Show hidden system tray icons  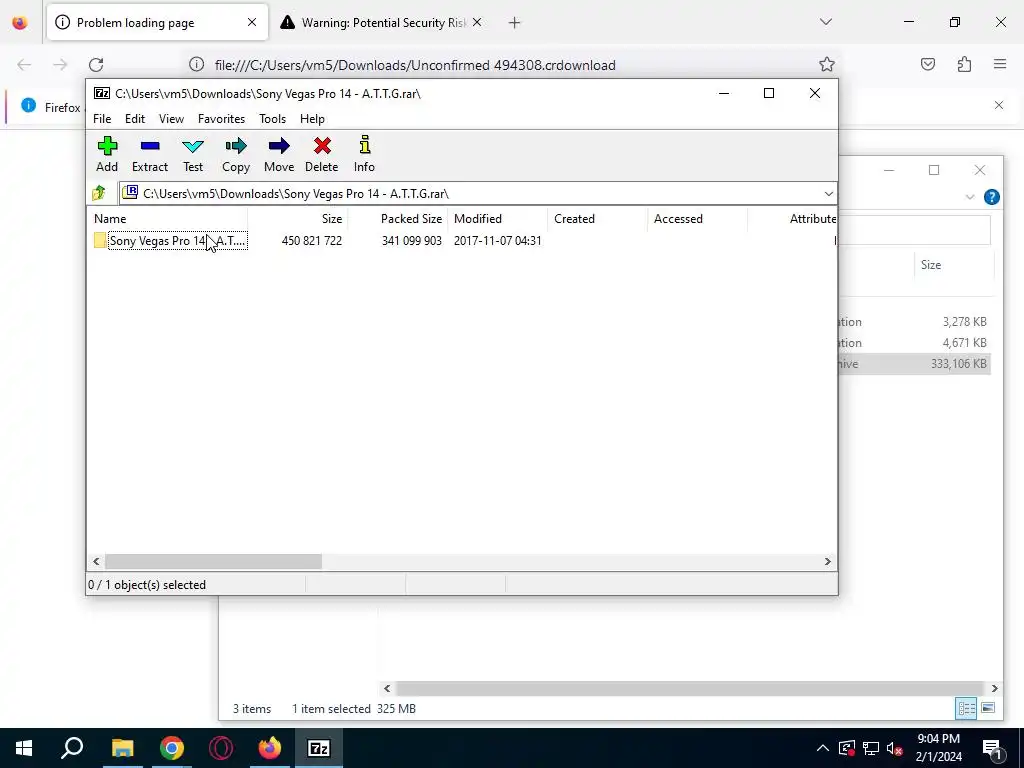click(x=823, y=748)
